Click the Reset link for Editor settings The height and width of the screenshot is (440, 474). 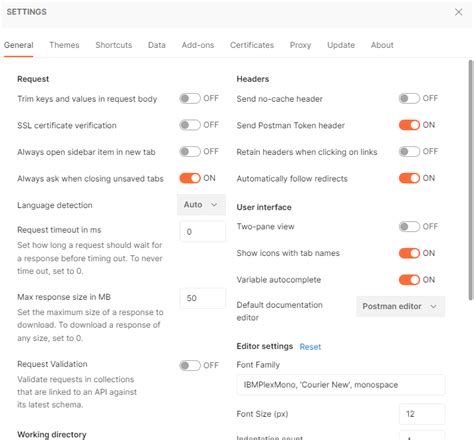pyautogui.click(x=310, y=347)
